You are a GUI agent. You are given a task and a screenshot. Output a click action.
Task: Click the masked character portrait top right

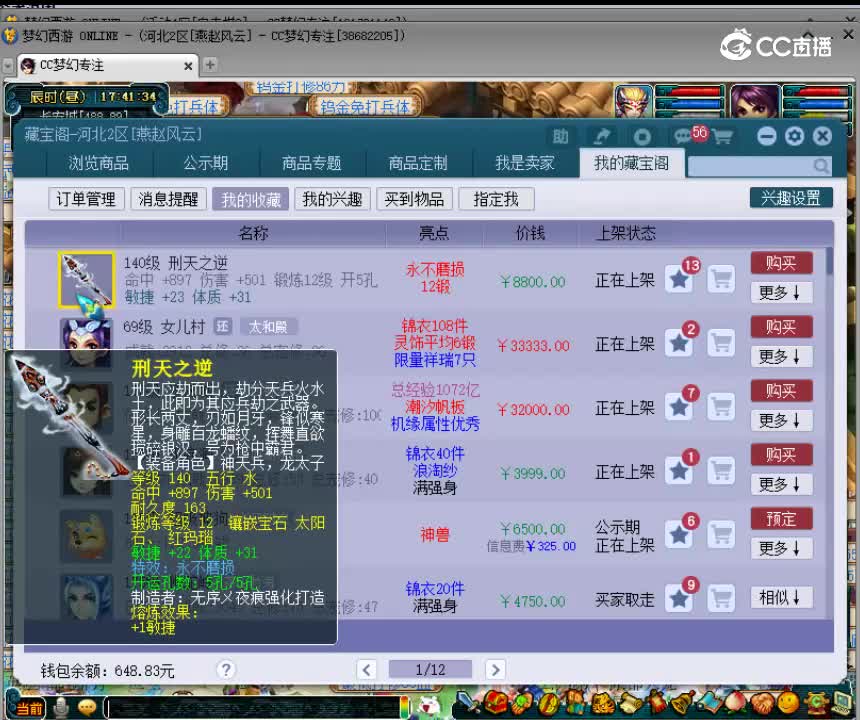[x=633, y=102]
